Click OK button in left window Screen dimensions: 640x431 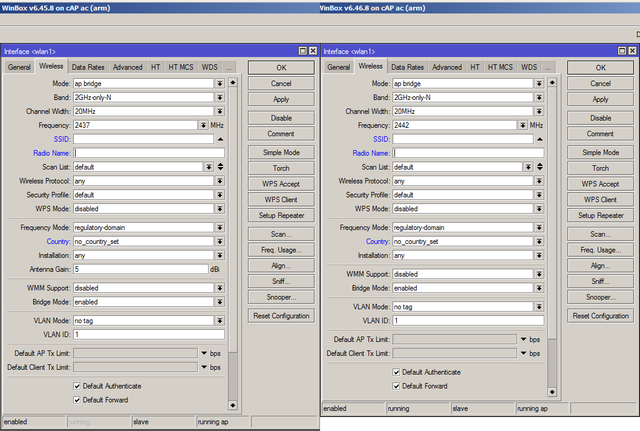tap(281, 68)
